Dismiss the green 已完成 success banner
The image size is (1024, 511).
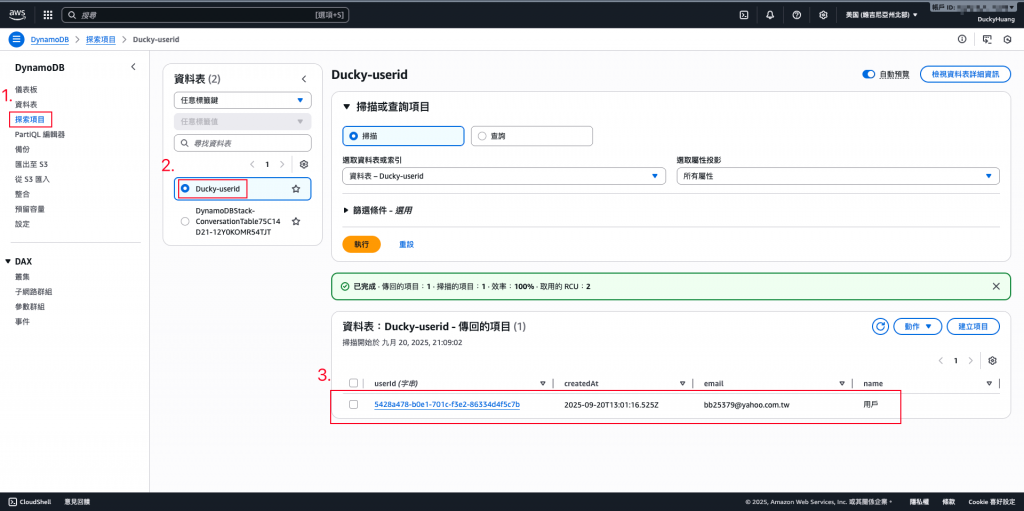996,286
